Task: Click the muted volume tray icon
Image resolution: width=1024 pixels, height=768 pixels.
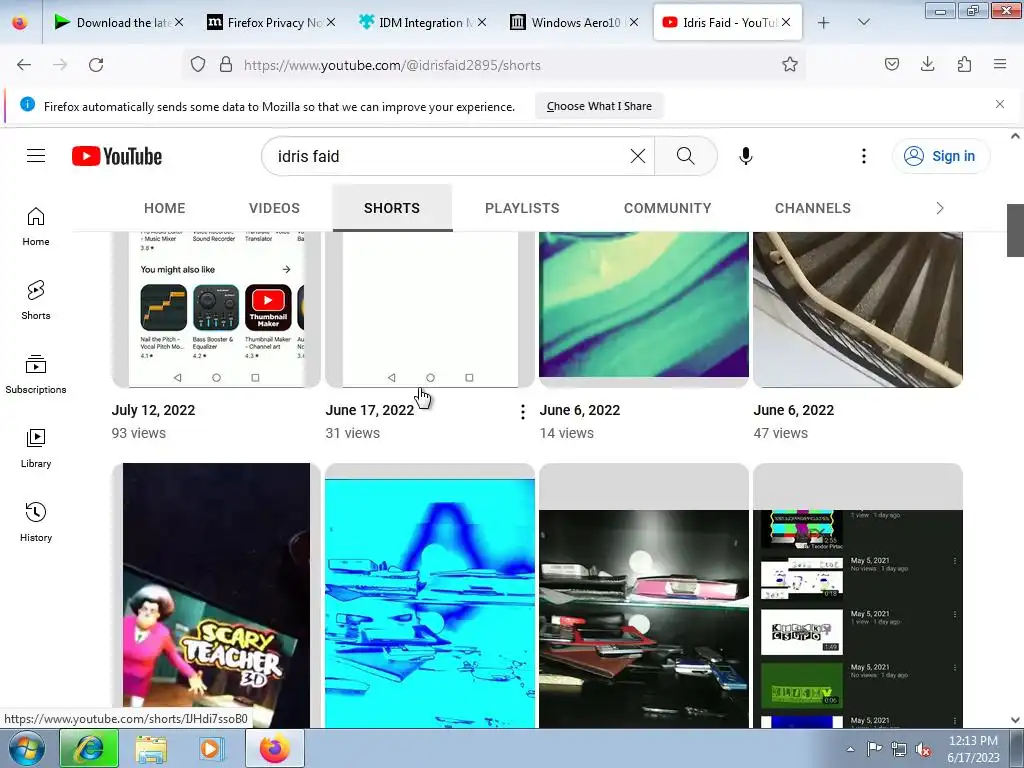Action: (923, 750)
